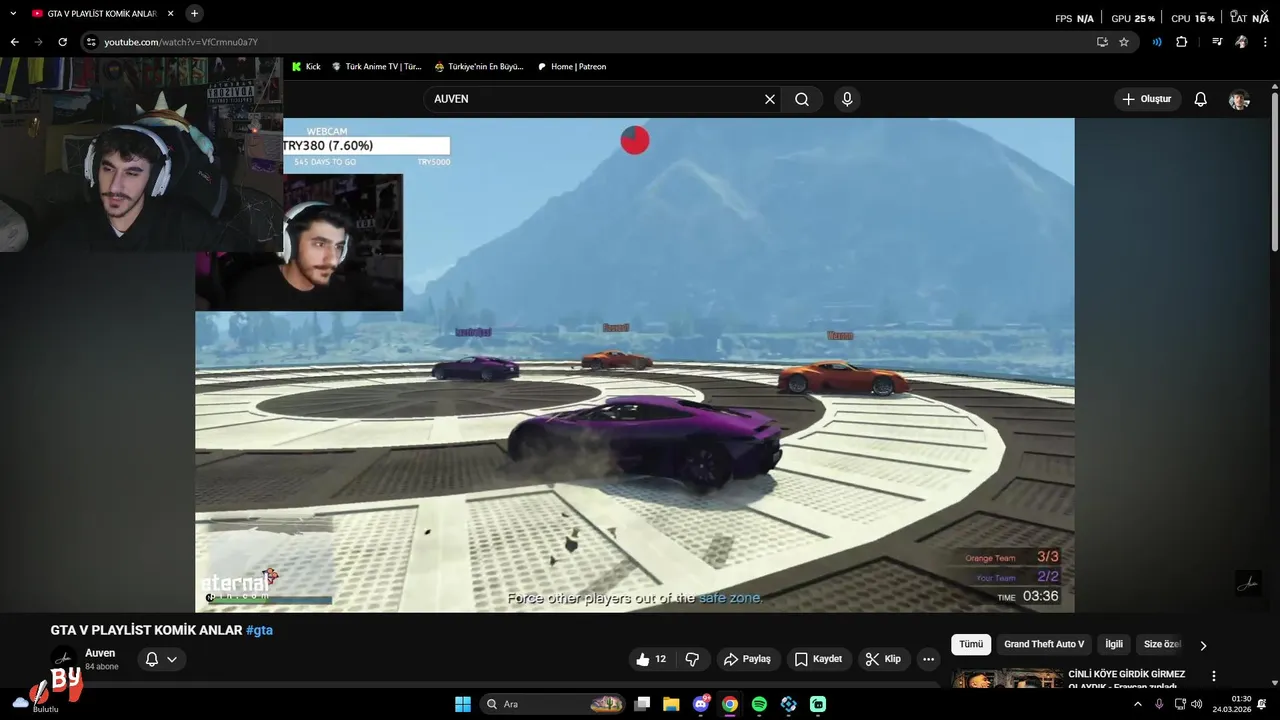Expand the subscription notification dropdown
Screen dimensions: 1280x720
pos(161,659)
